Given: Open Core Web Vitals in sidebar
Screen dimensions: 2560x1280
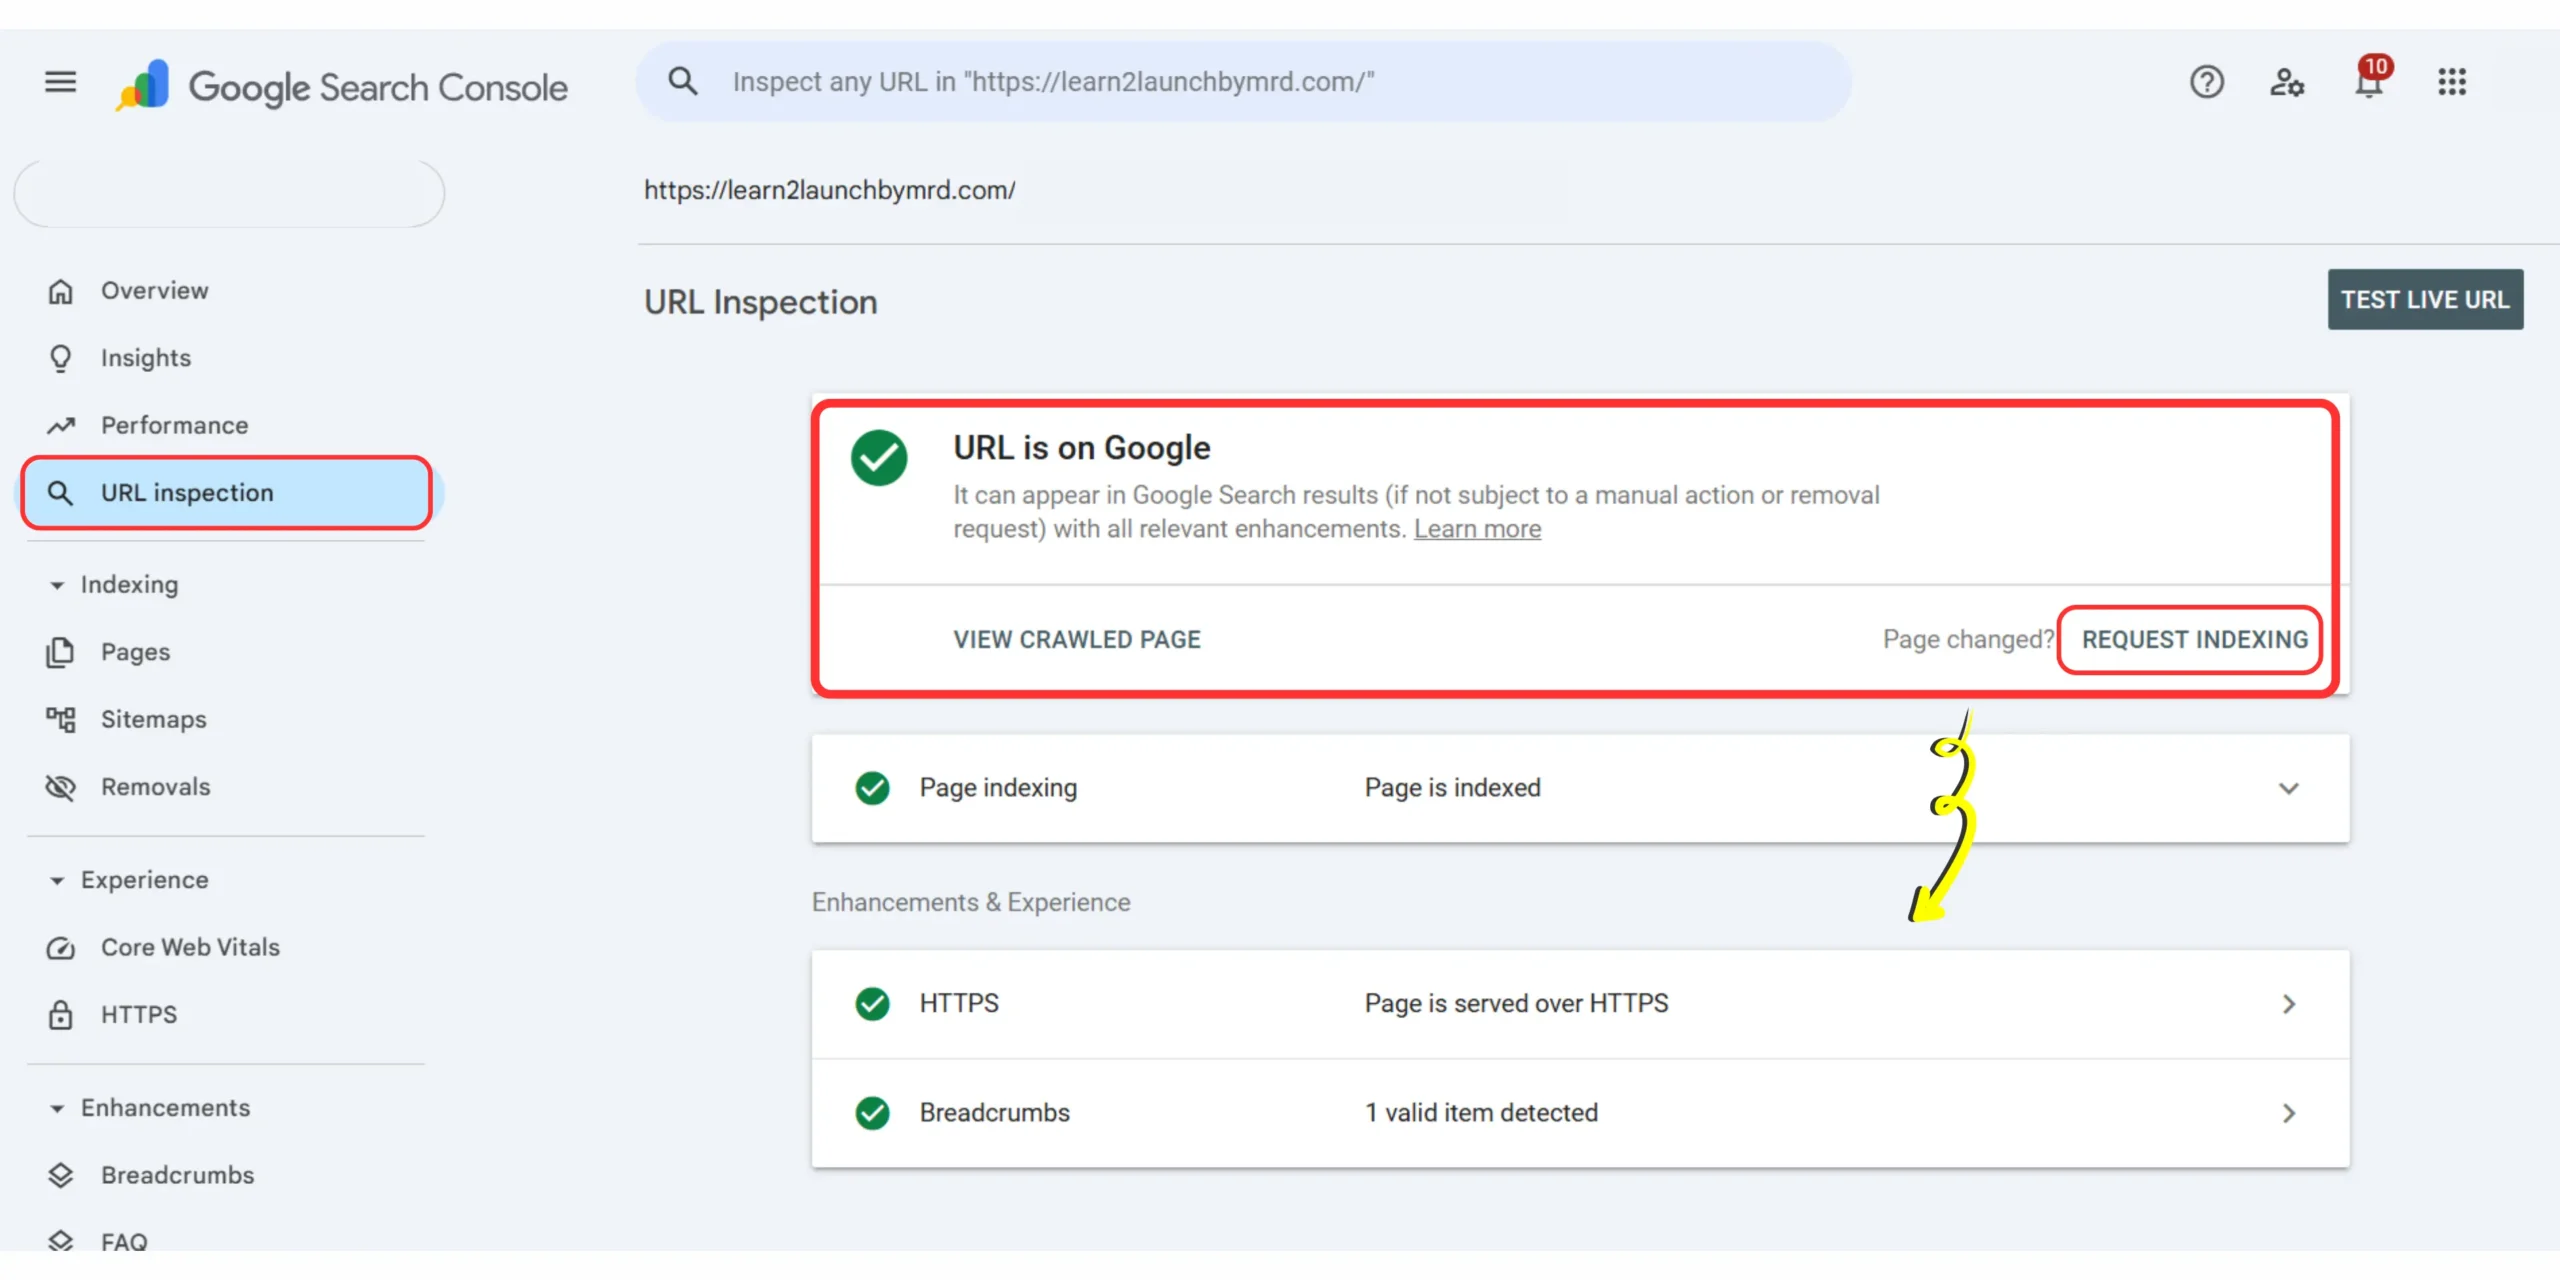Looking at the screenshot, I should 190,947.
